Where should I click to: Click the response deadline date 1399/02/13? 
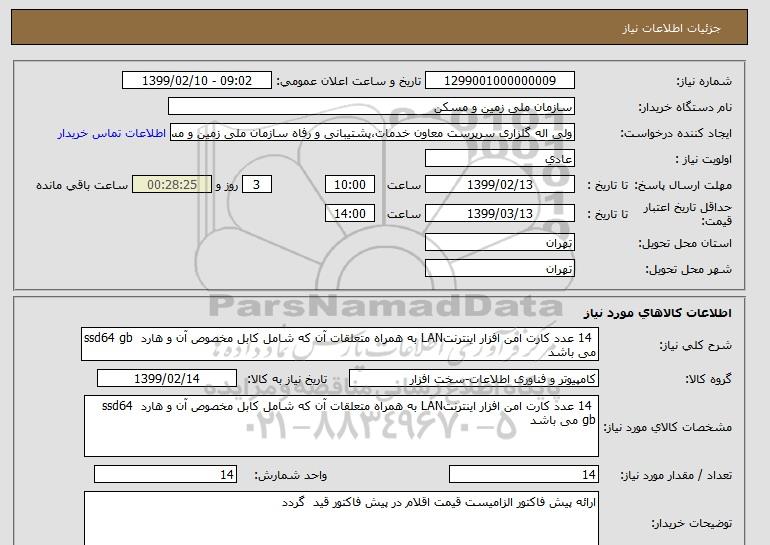(x=499, y=185)
